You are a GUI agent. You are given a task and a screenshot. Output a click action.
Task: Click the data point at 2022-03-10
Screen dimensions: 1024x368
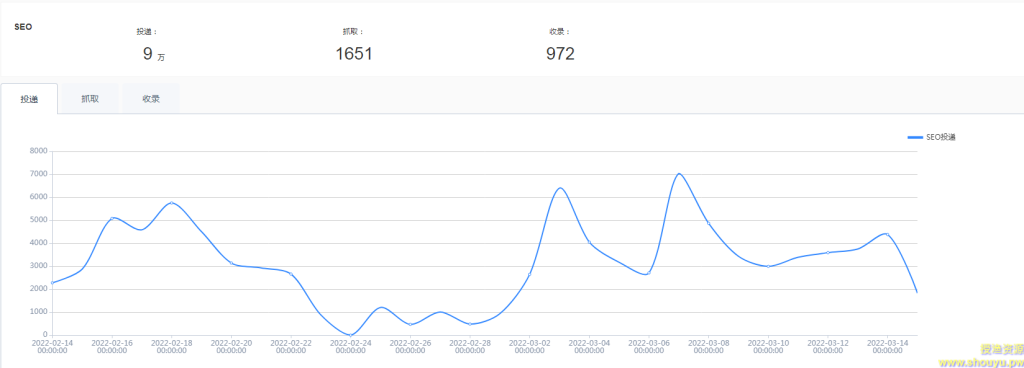tap(768, 266)
